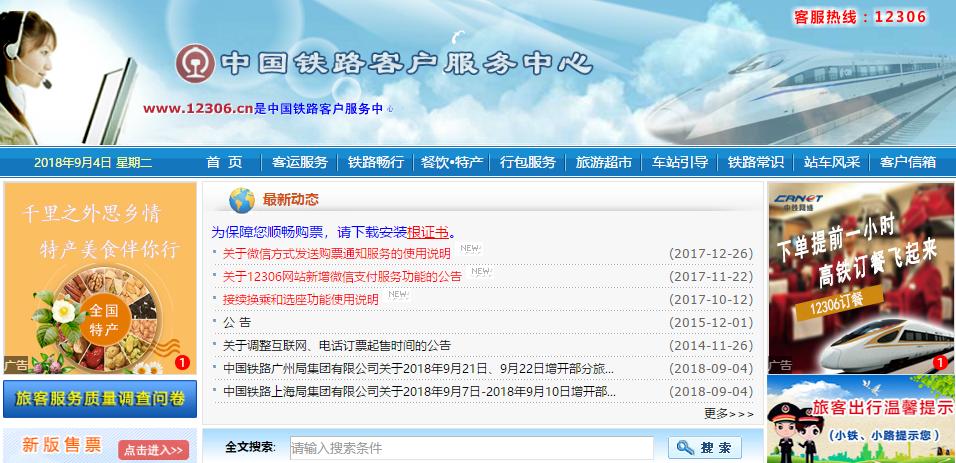Click the 最新动态 heading
The width and height of the screenshot is (956, 463).
tap(291, 199)
